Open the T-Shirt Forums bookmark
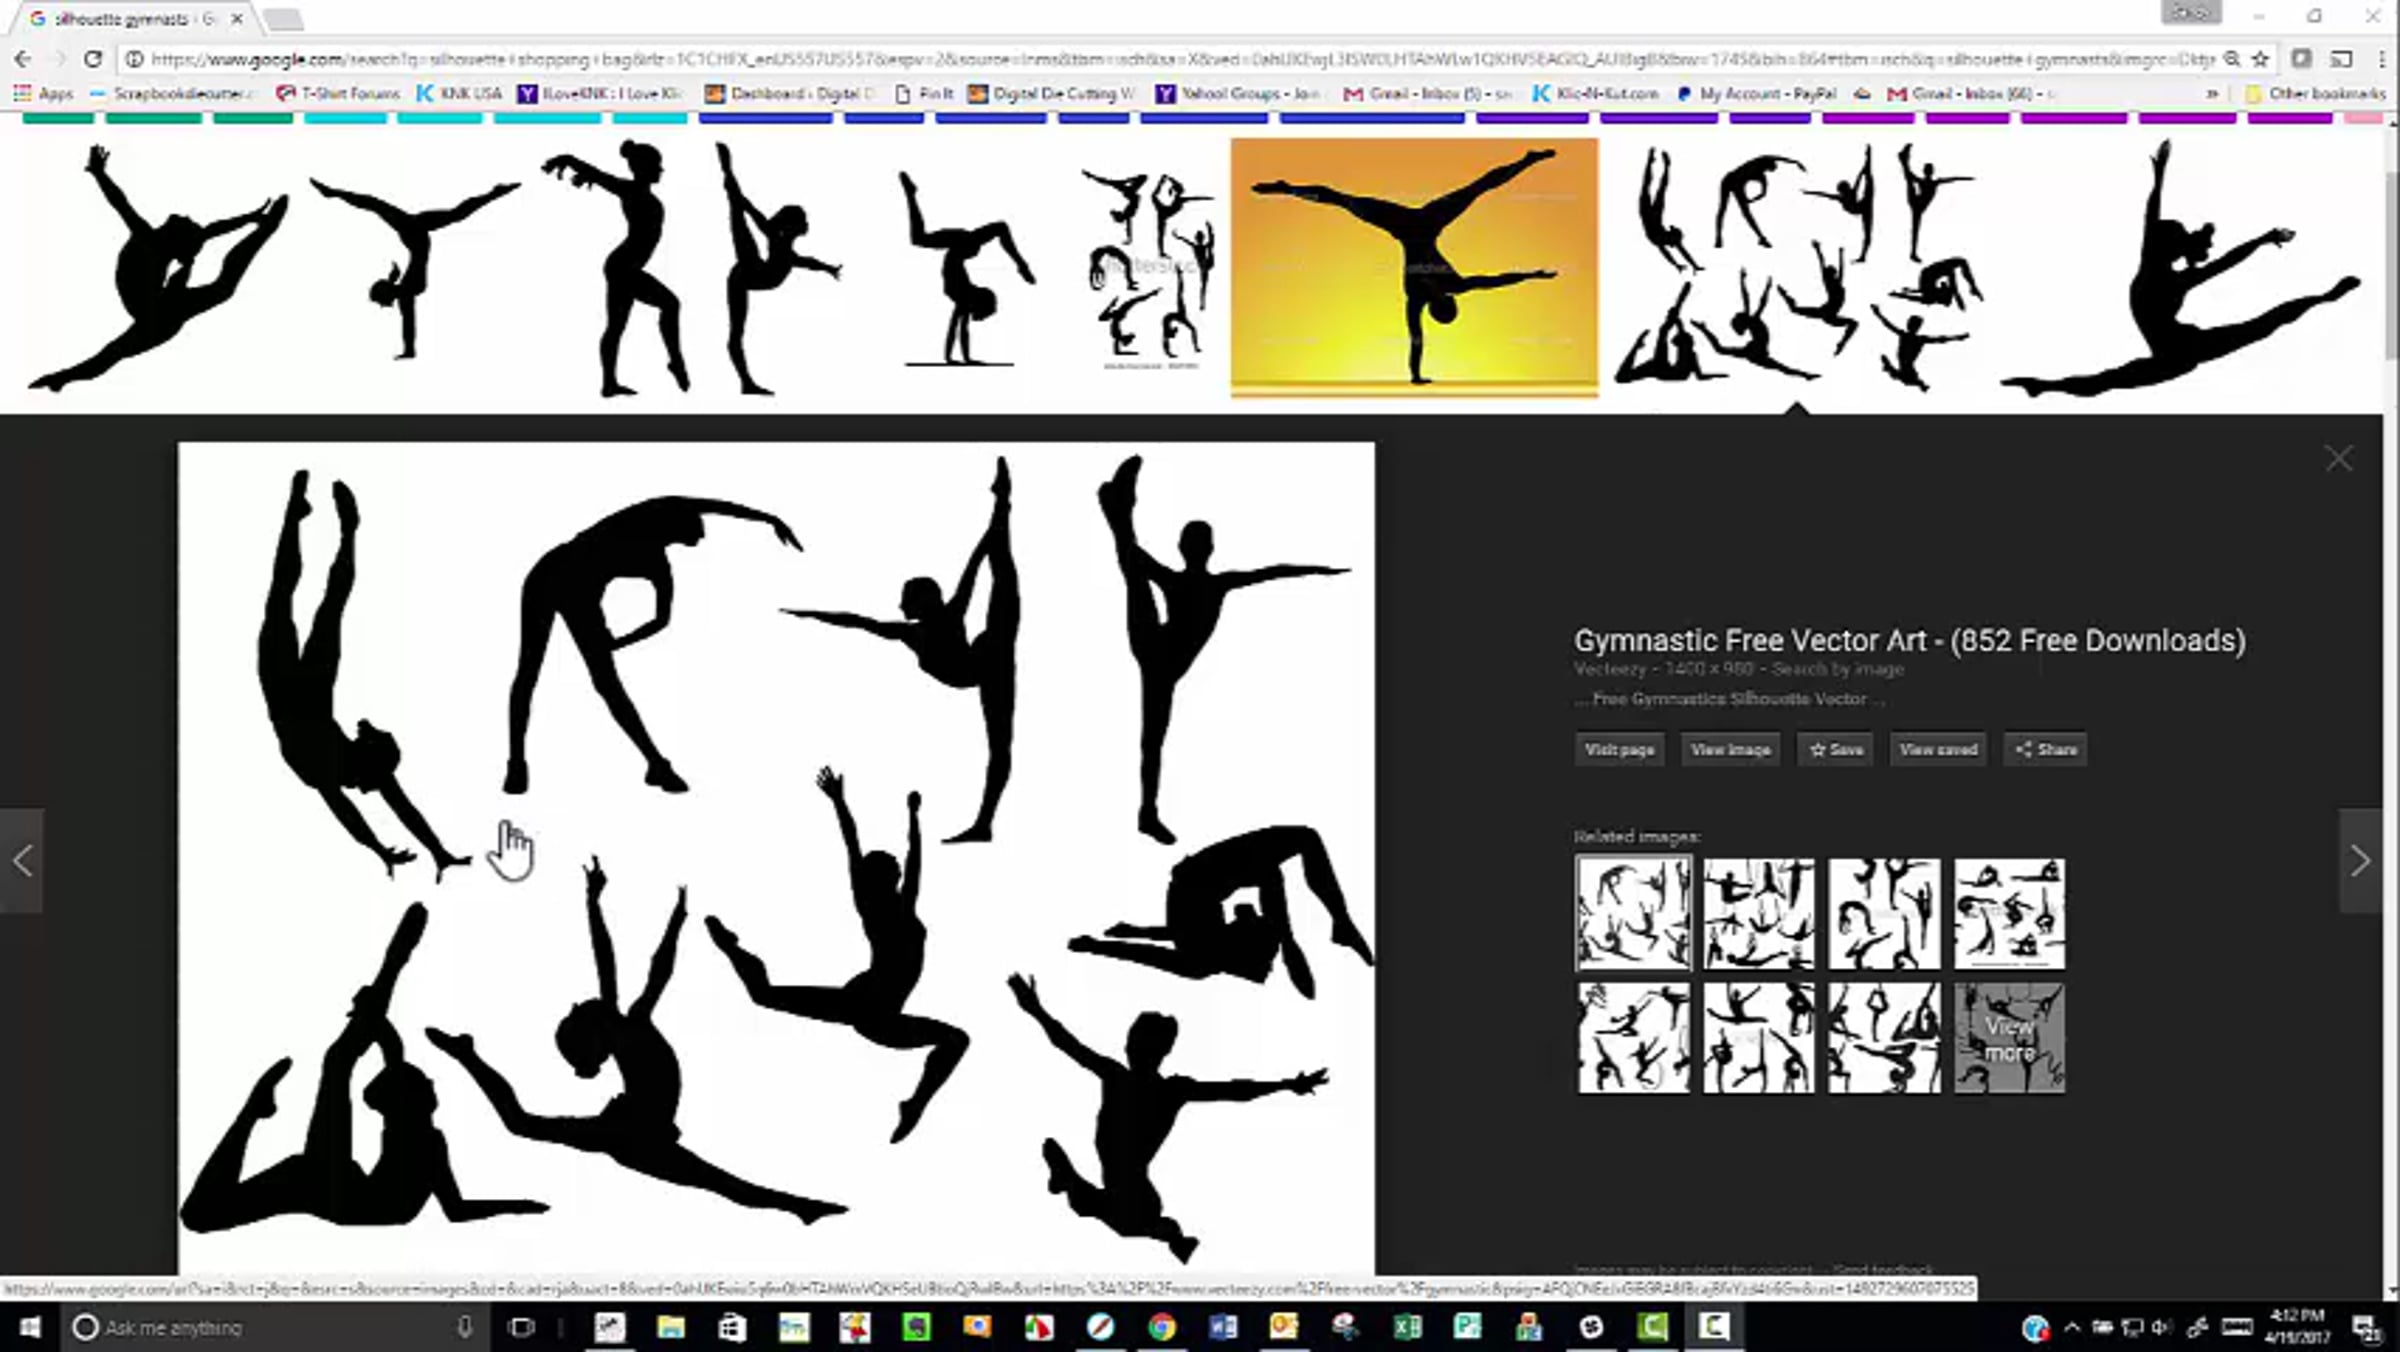 point(338,93)
